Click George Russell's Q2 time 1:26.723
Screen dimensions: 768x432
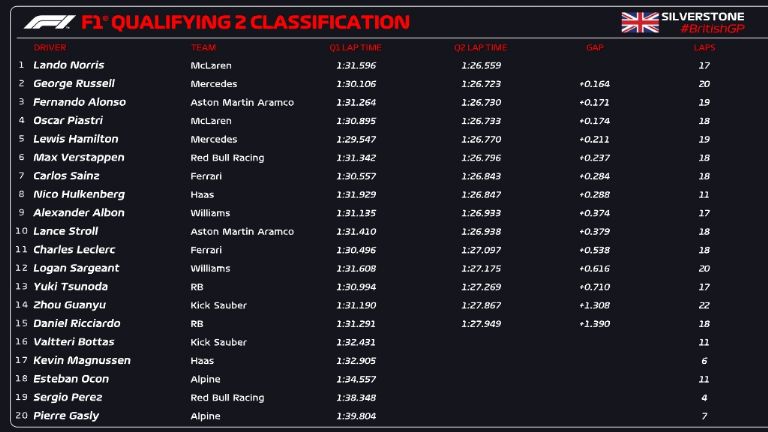480,84
